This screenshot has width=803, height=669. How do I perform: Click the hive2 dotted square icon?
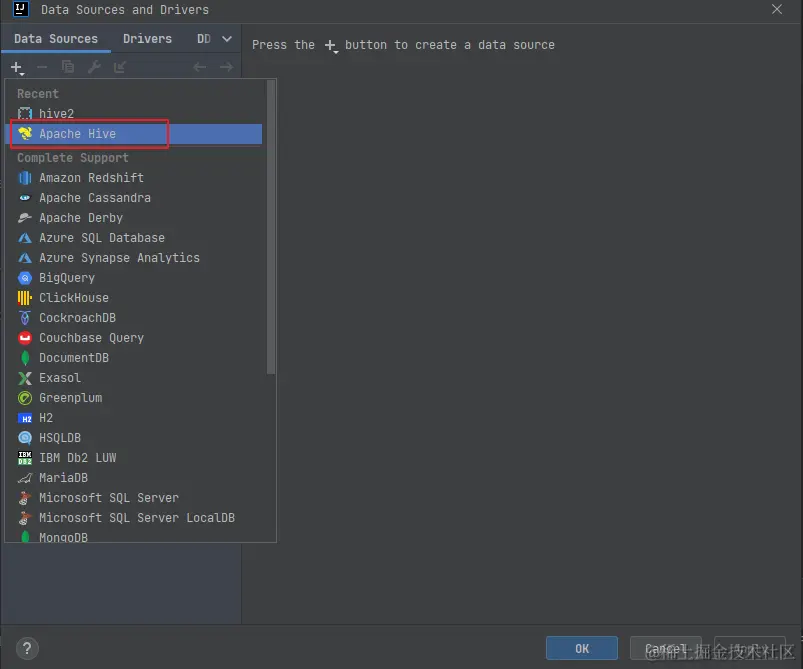[25, 113]
